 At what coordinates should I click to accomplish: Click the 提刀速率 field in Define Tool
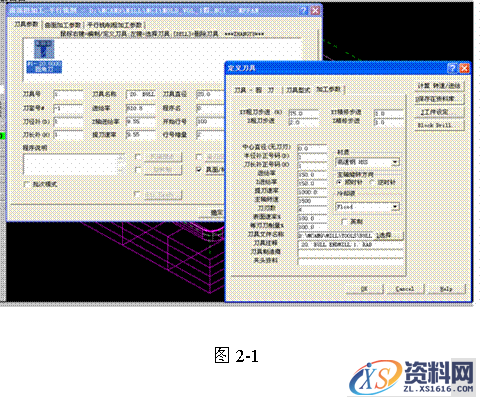tap(312, 192)
